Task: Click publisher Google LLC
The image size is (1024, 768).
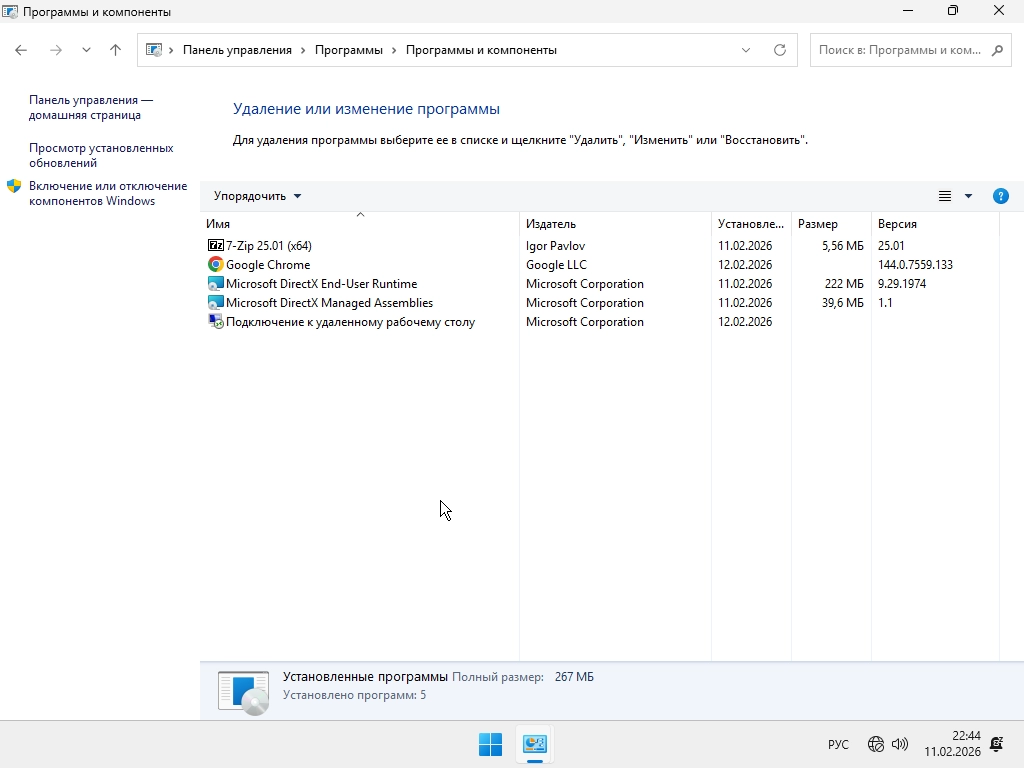Action: coord(556,264)
